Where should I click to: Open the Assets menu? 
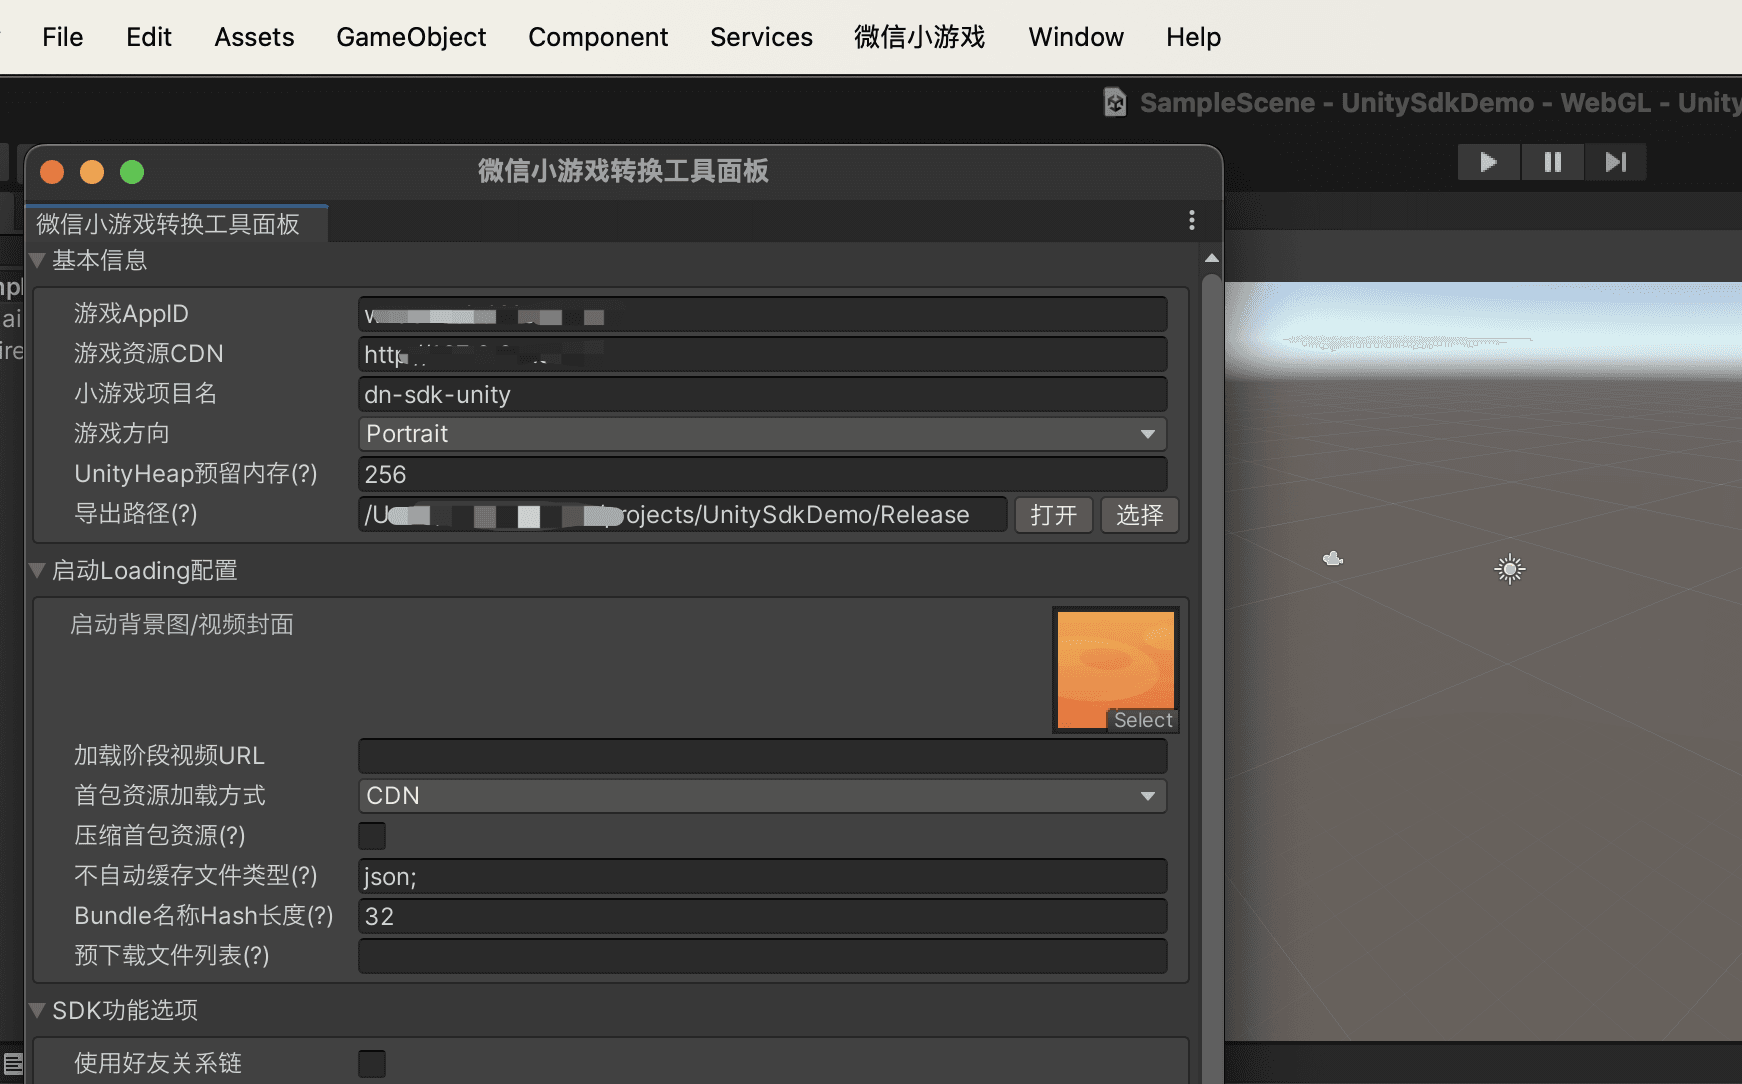tap(254, 37)
